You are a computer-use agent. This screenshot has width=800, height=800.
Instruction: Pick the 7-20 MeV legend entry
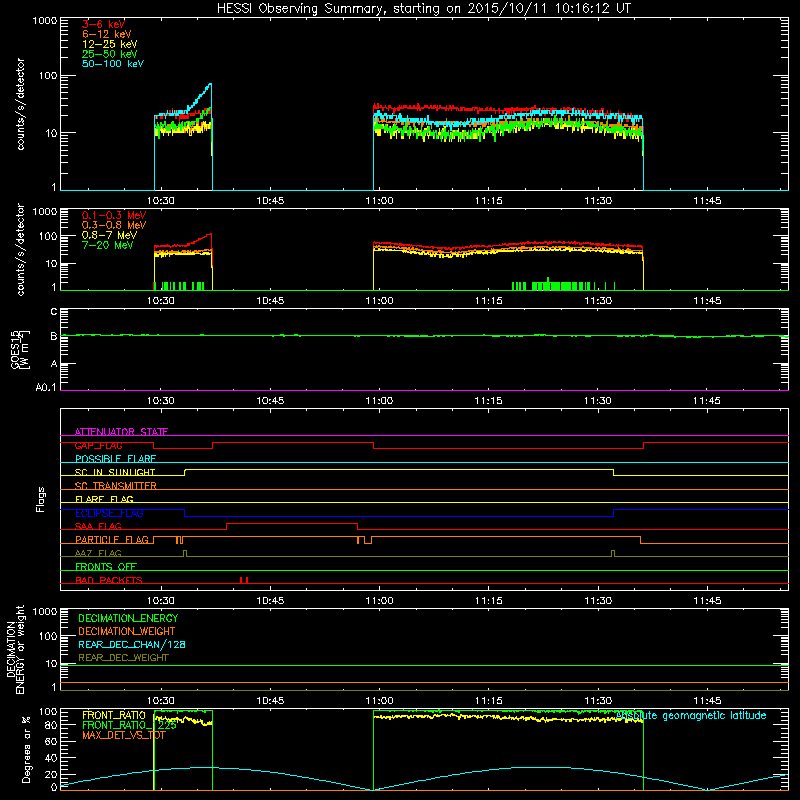pos(108,245)
